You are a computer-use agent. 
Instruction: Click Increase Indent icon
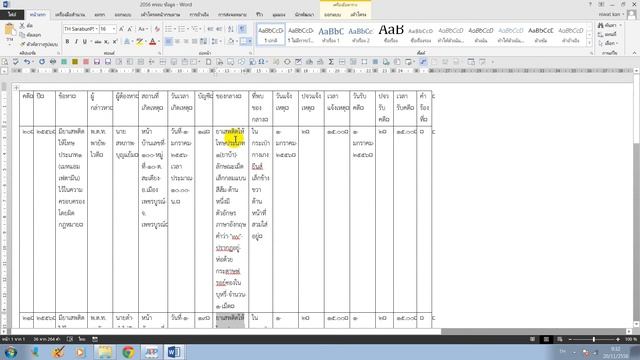[219, 29]
